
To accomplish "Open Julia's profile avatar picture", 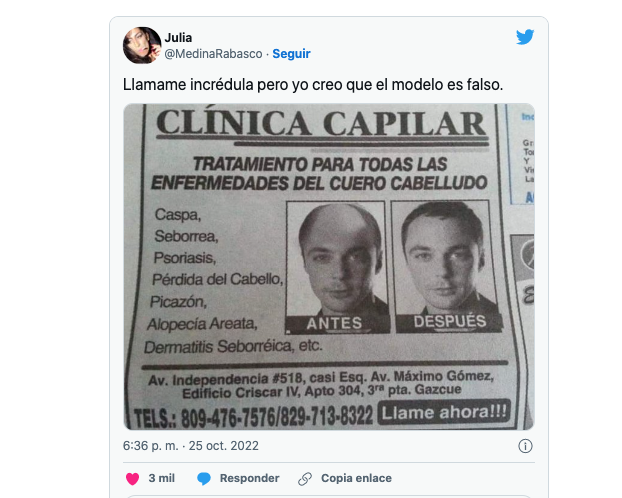I will [142, 45].
